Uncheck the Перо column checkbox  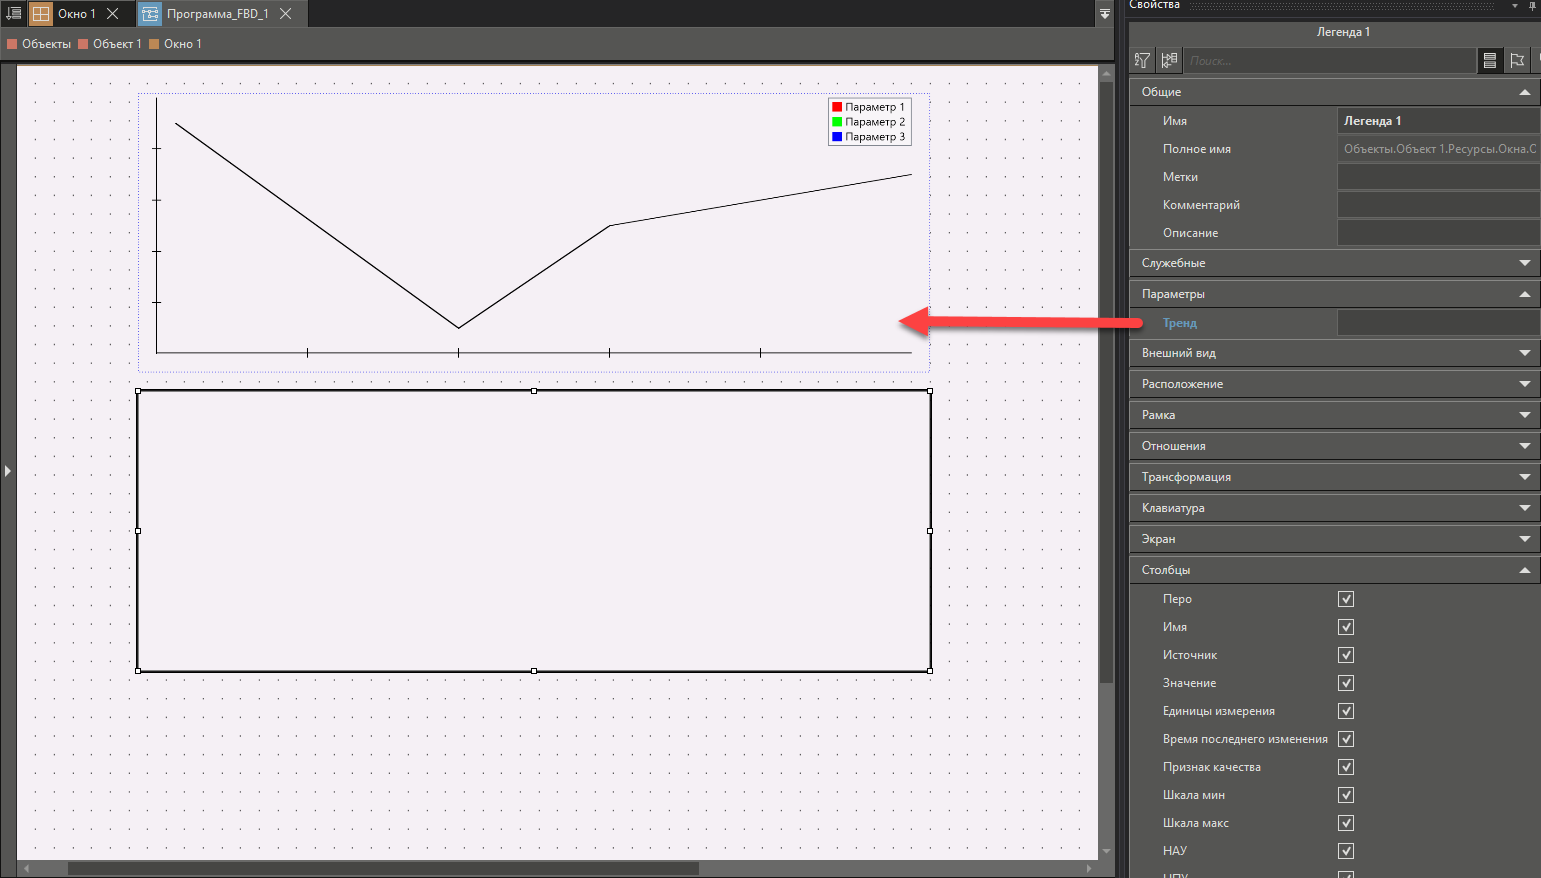click(1345, 599)
